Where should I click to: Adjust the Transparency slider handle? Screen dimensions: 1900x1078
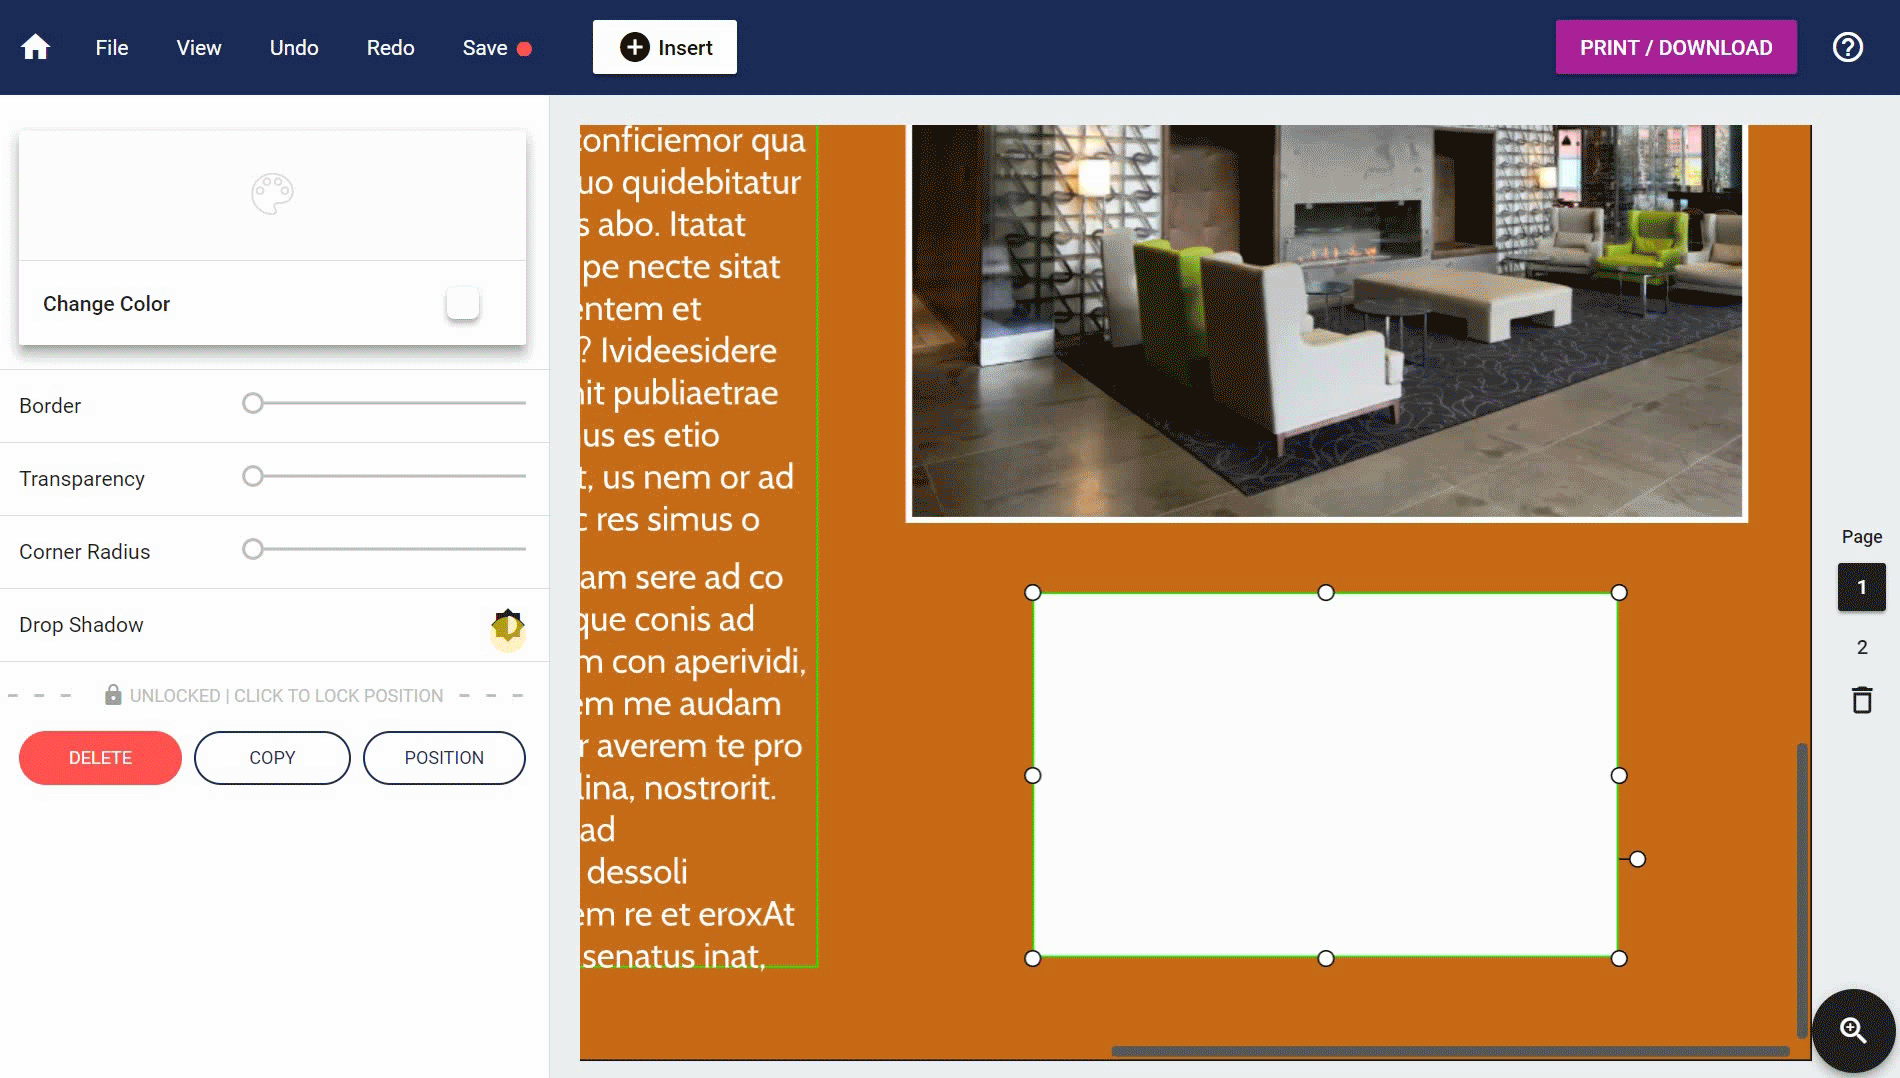pos(253,476)
